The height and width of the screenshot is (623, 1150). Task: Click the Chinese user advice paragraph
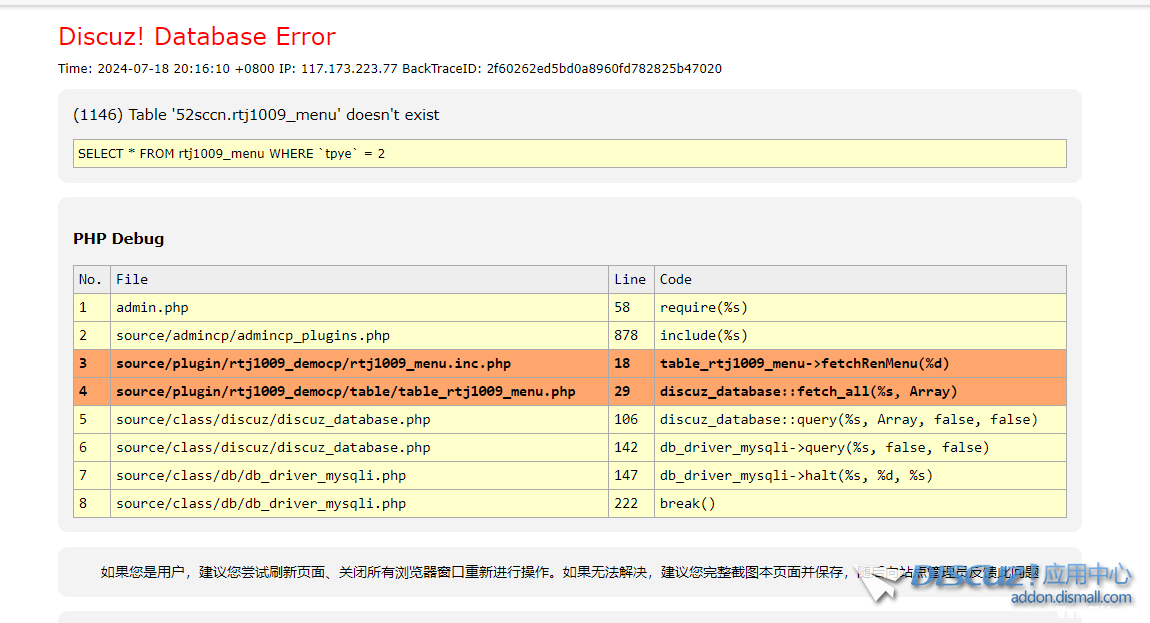pos(470,572)
